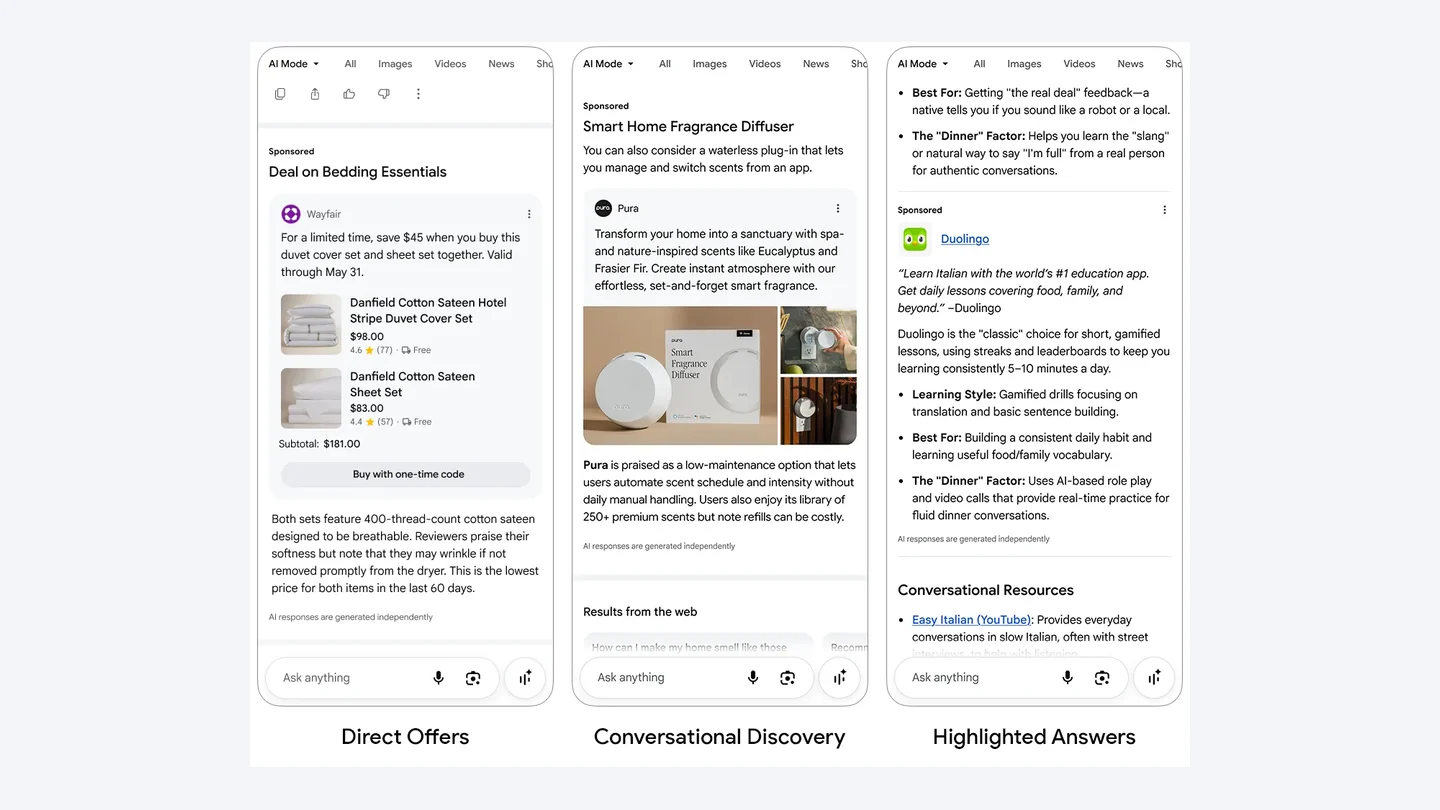Click Smart Home Fragrance Diffuser heading

coord(688,126)
